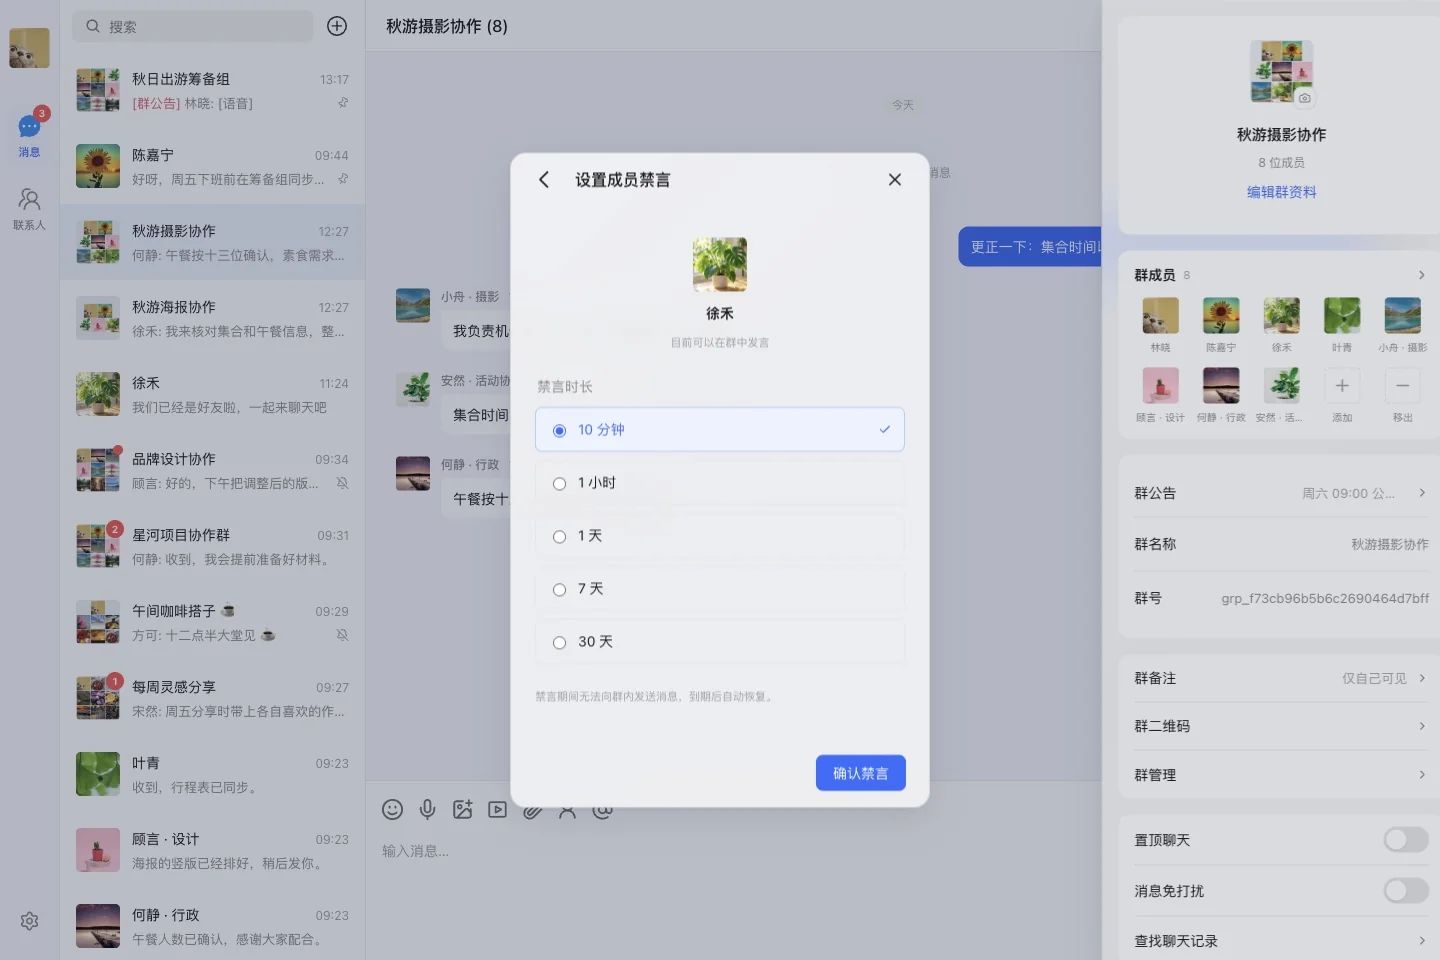The image size is (1440, 960).
Task: Click the 搜索 search field
Action: coord(193,26)
